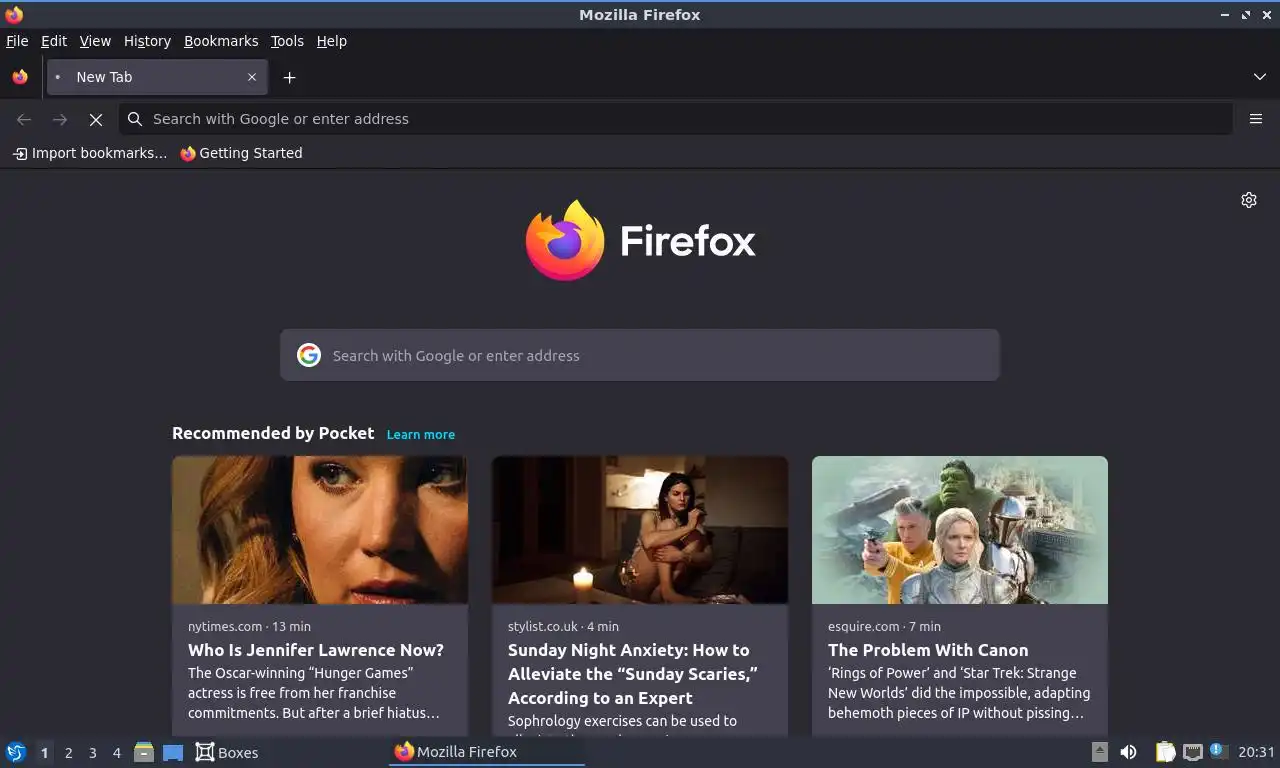Click the esquire.com · 7 min source text
This screenshot has height=768, width=1280.
[x=884, y=626]
